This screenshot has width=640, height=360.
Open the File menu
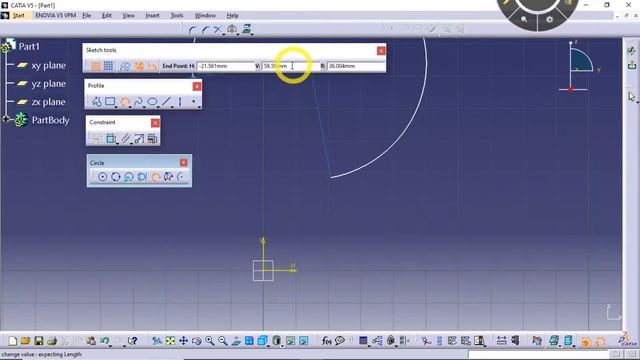click(x=87, y=16)
